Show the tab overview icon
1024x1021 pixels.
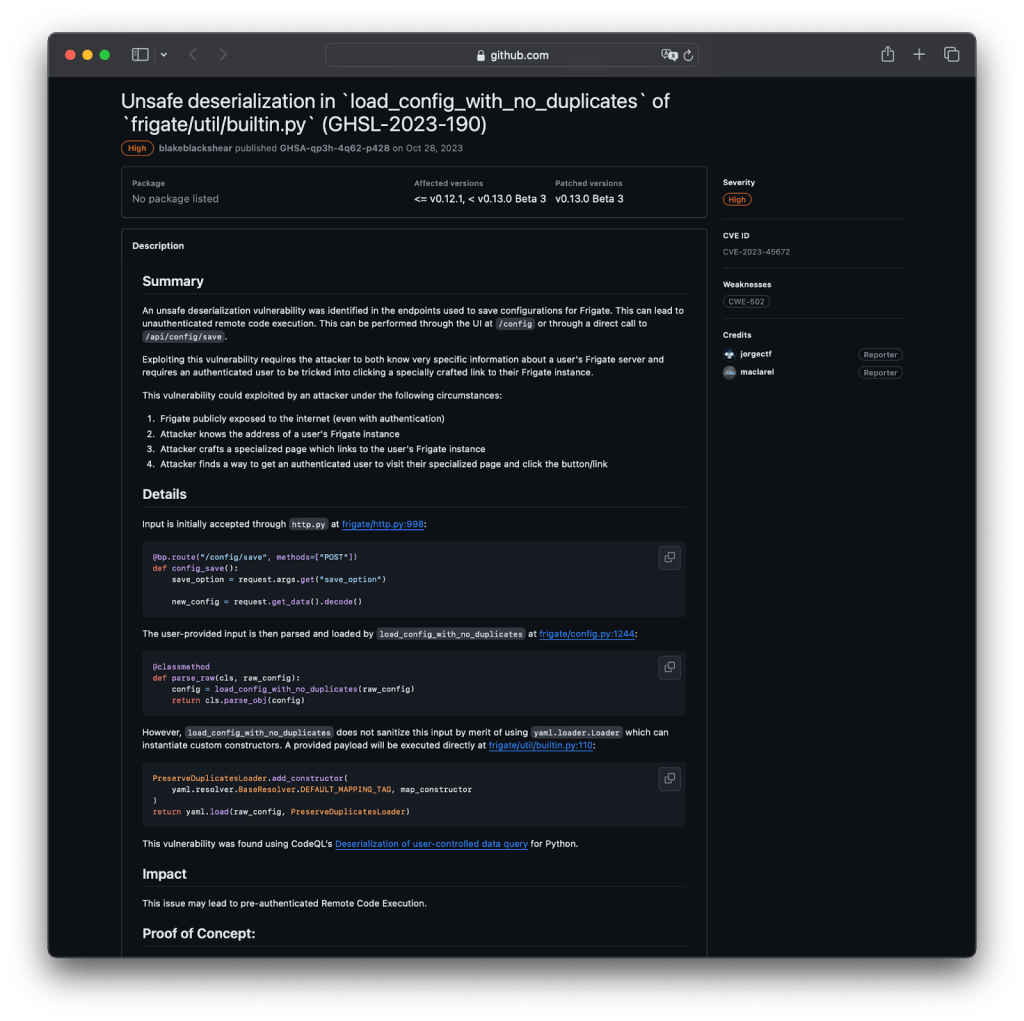[x=951, y=55]
